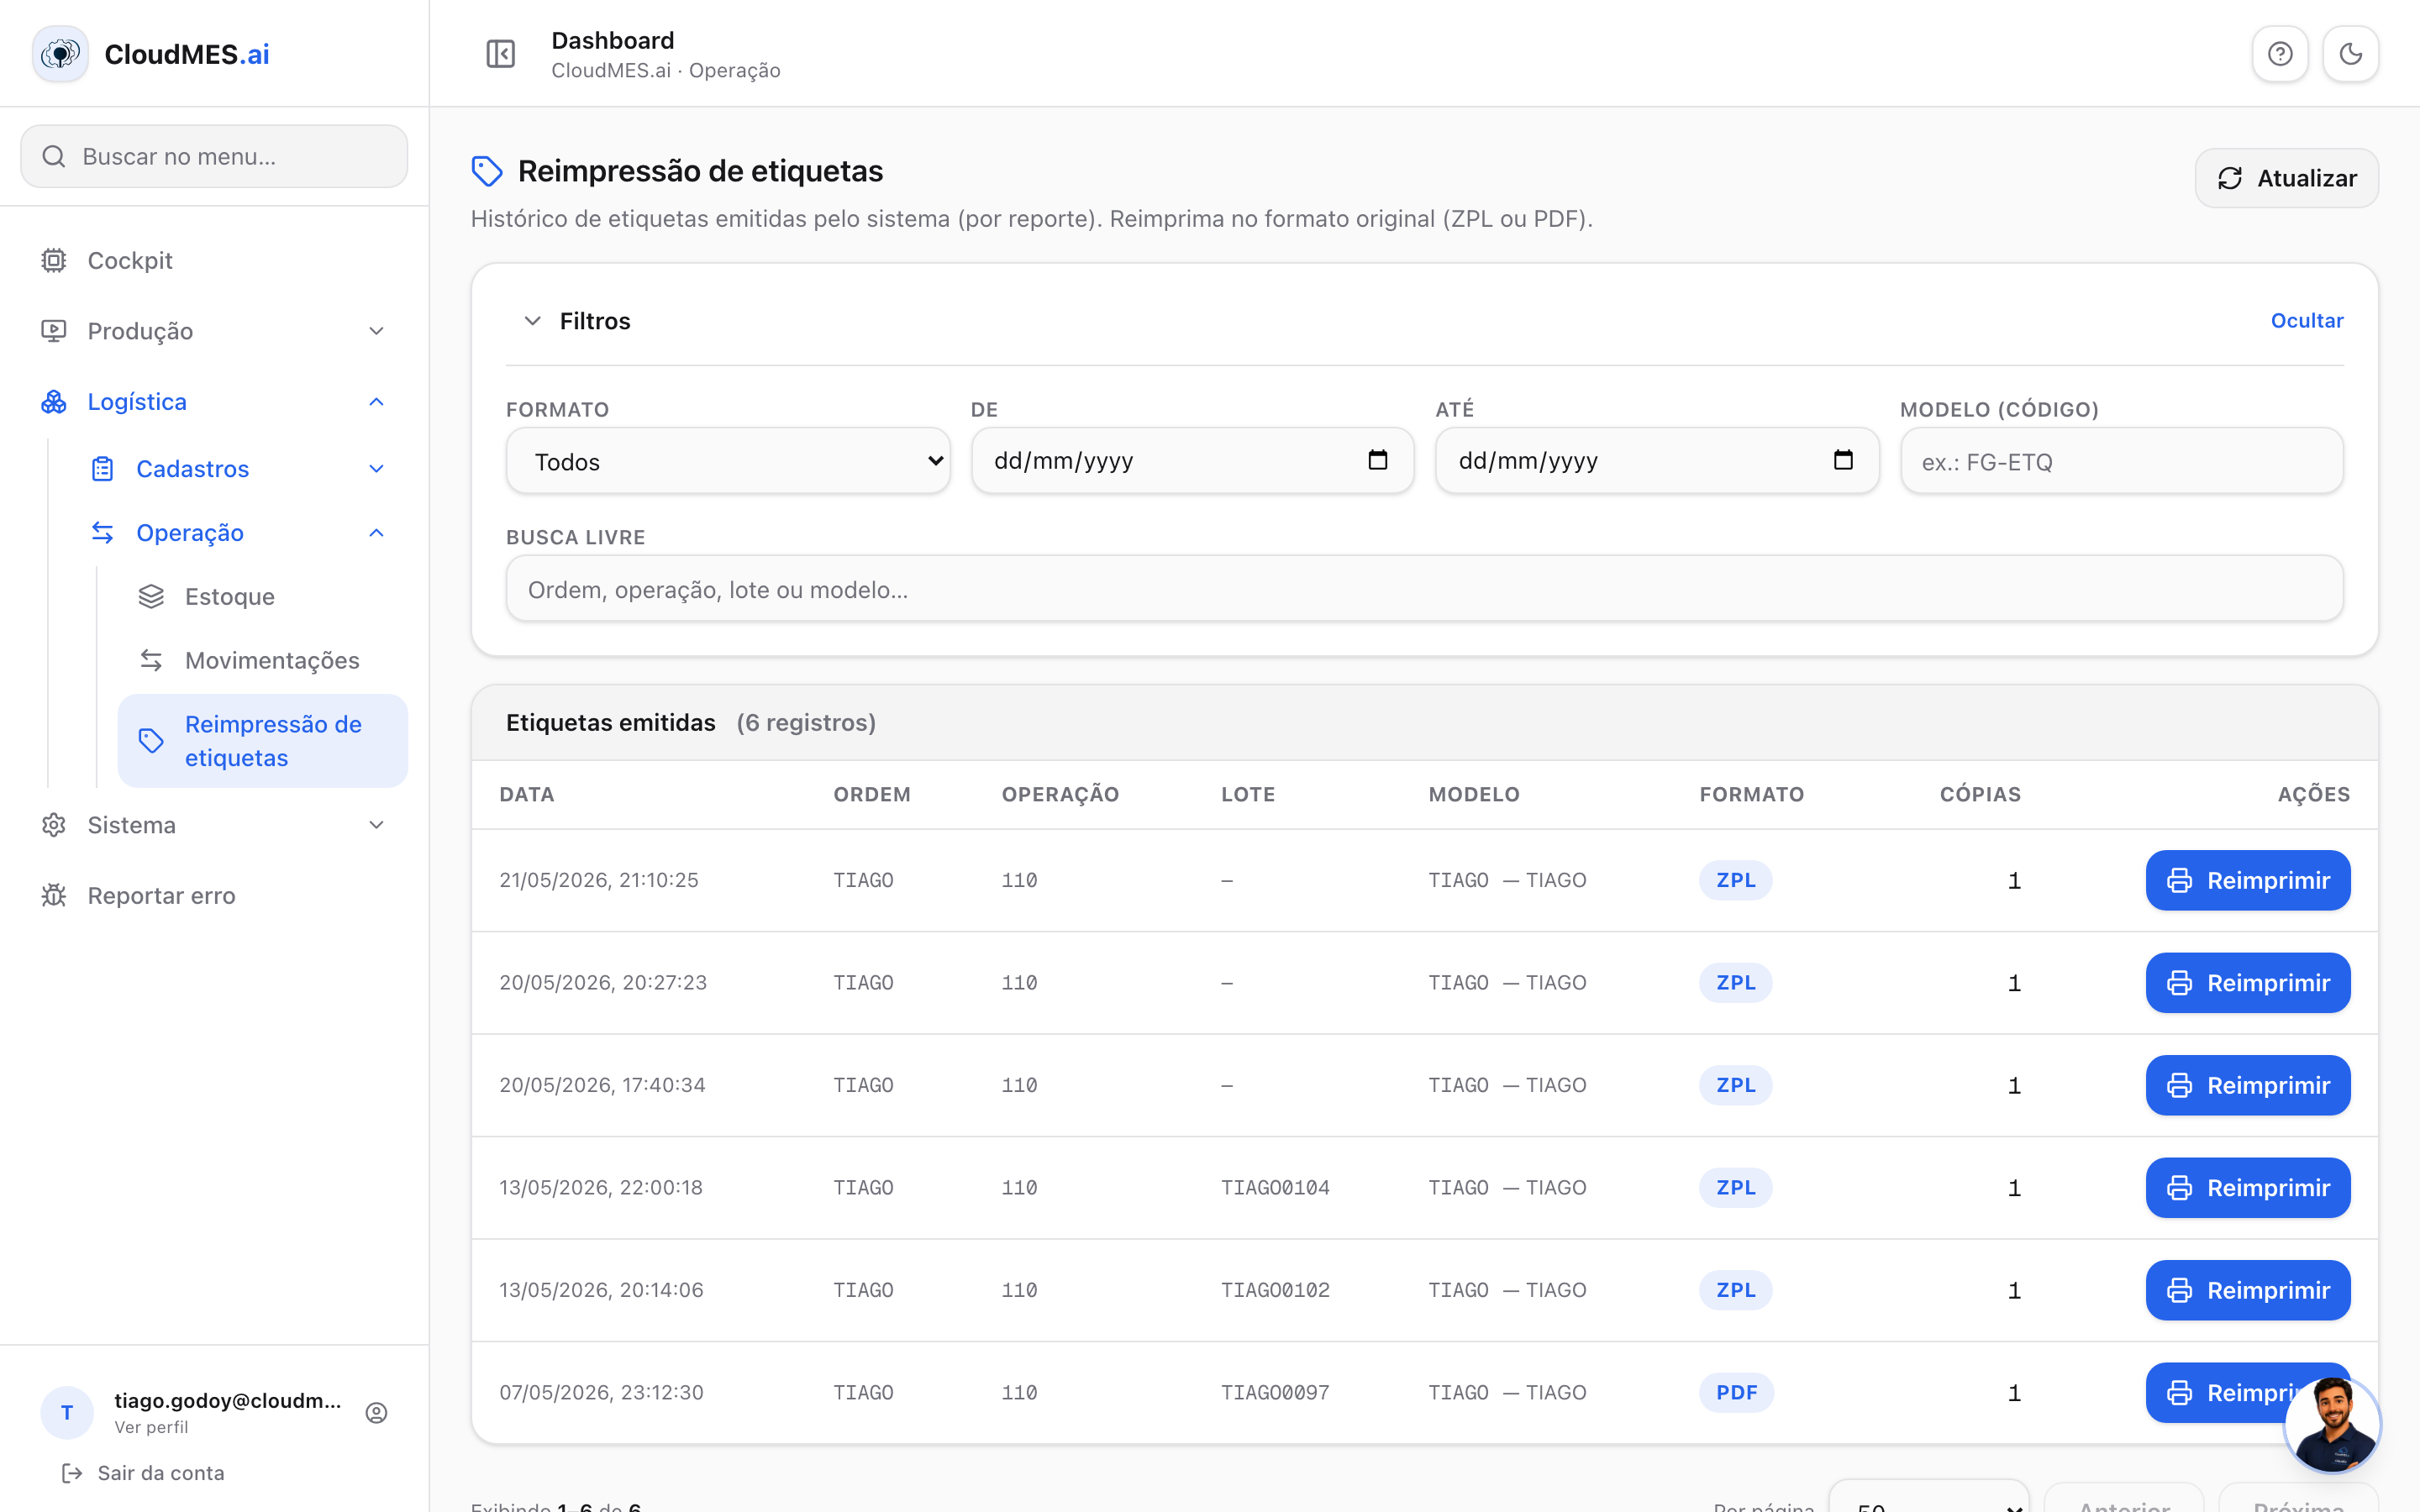Click the Dashboard breadcrumb title
Screen dimensions: 2420x1512
pyautogui.click(x=612, y=40)
